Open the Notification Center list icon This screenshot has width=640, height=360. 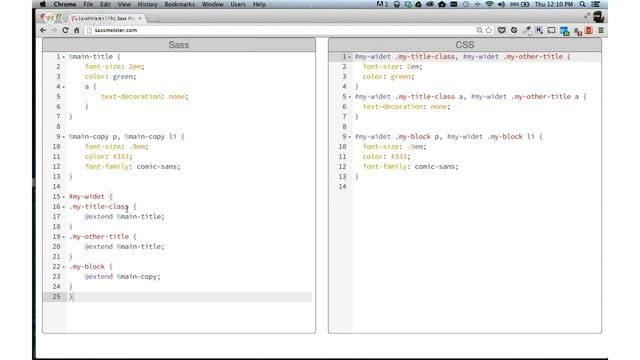(596, 4)
